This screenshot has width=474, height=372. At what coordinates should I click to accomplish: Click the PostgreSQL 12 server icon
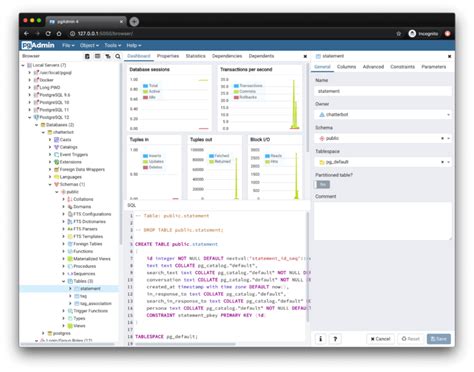(x=36, y=117)
